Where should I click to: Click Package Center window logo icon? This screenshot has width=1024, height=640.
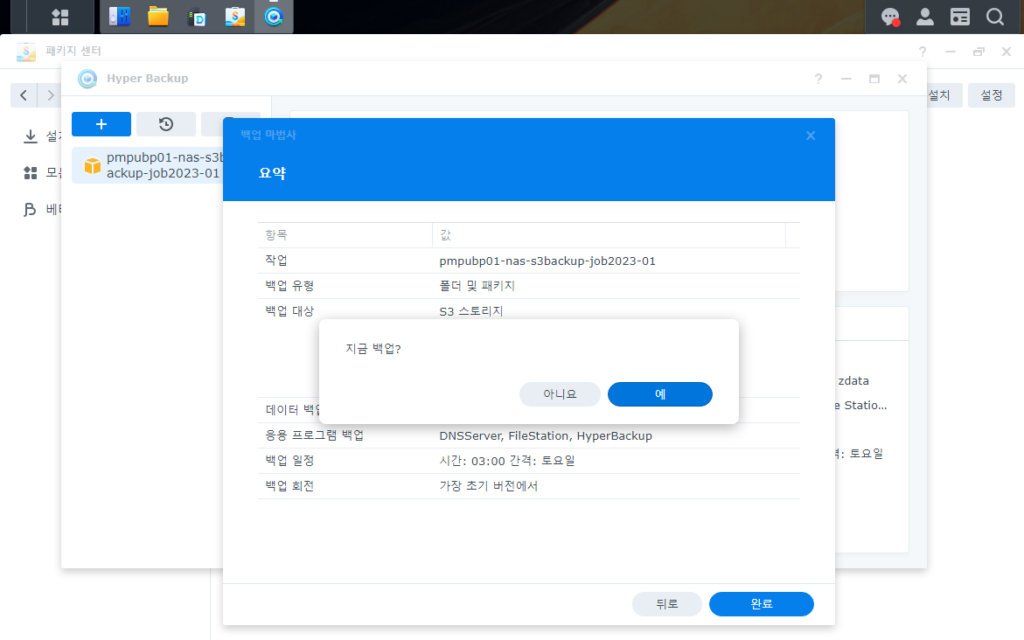point(26,51)
